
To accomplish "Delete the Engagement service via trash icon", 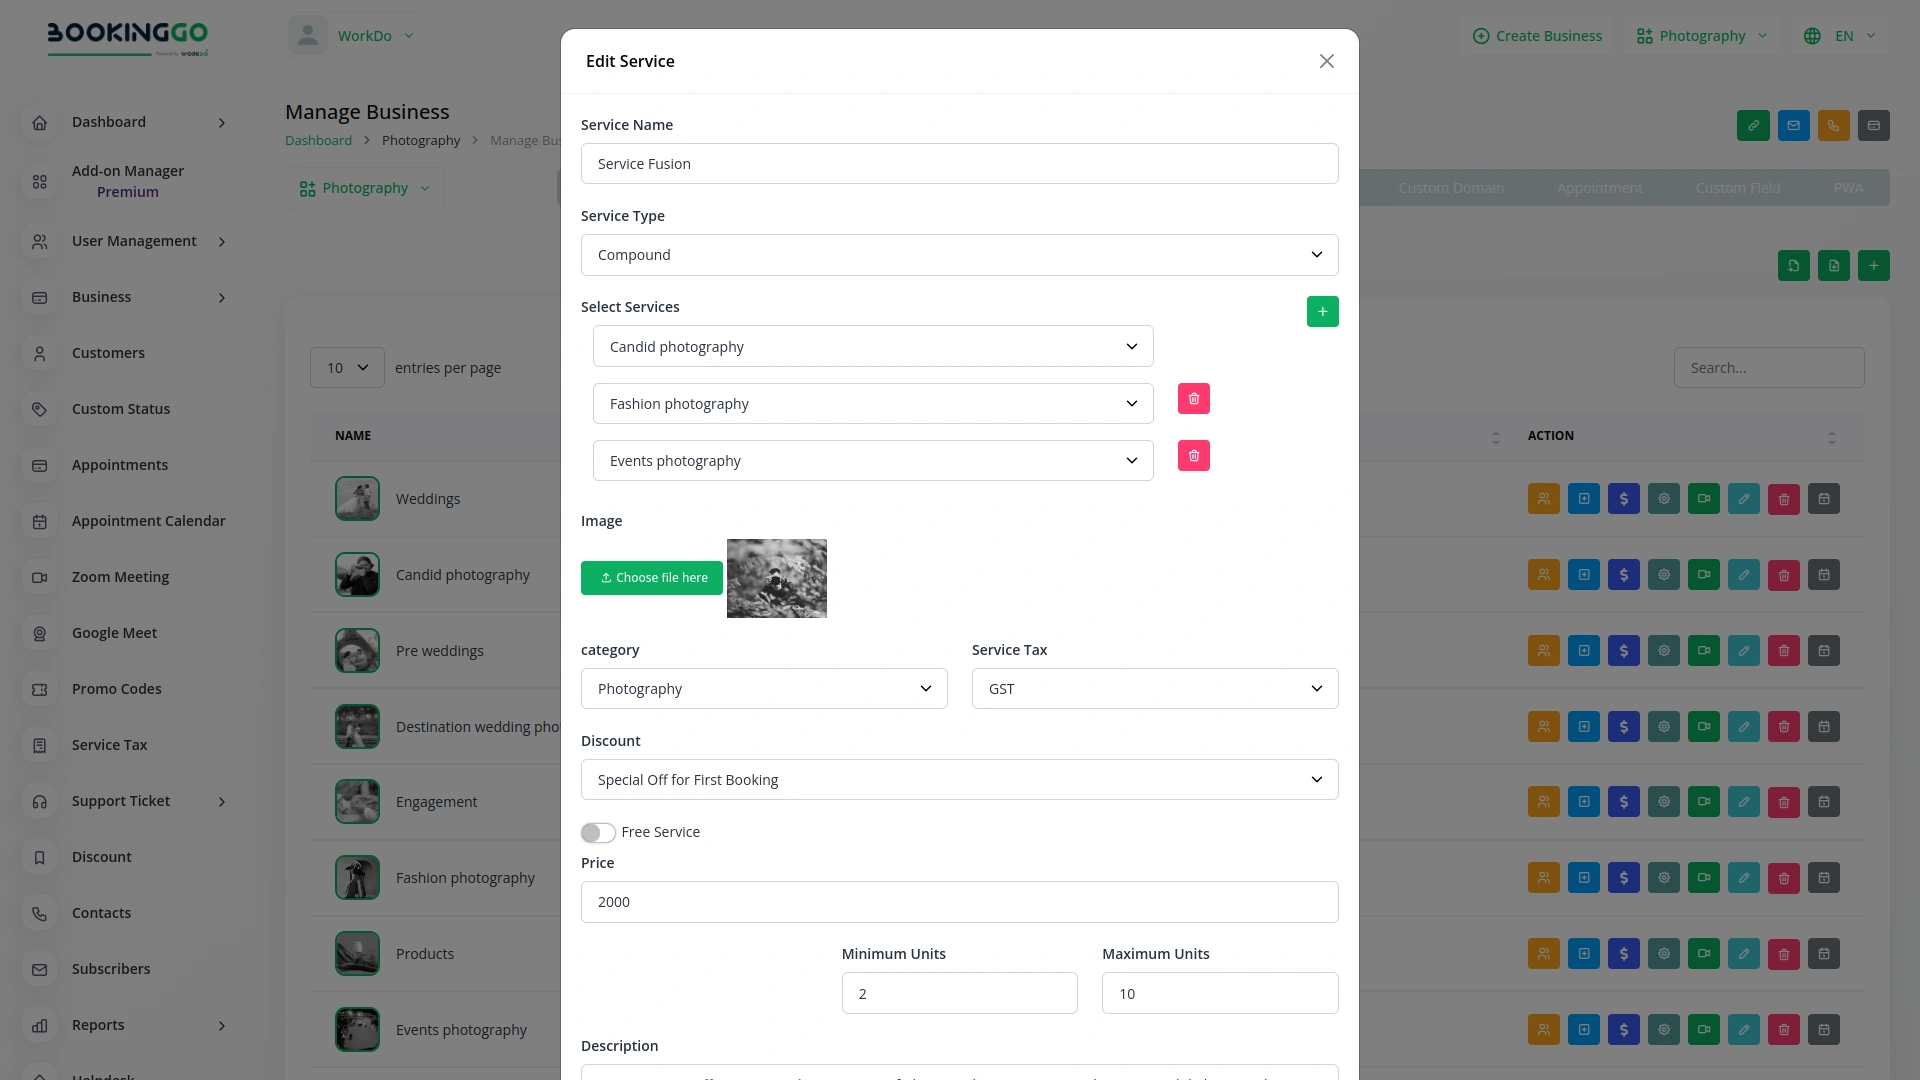I will point(1784,801).
